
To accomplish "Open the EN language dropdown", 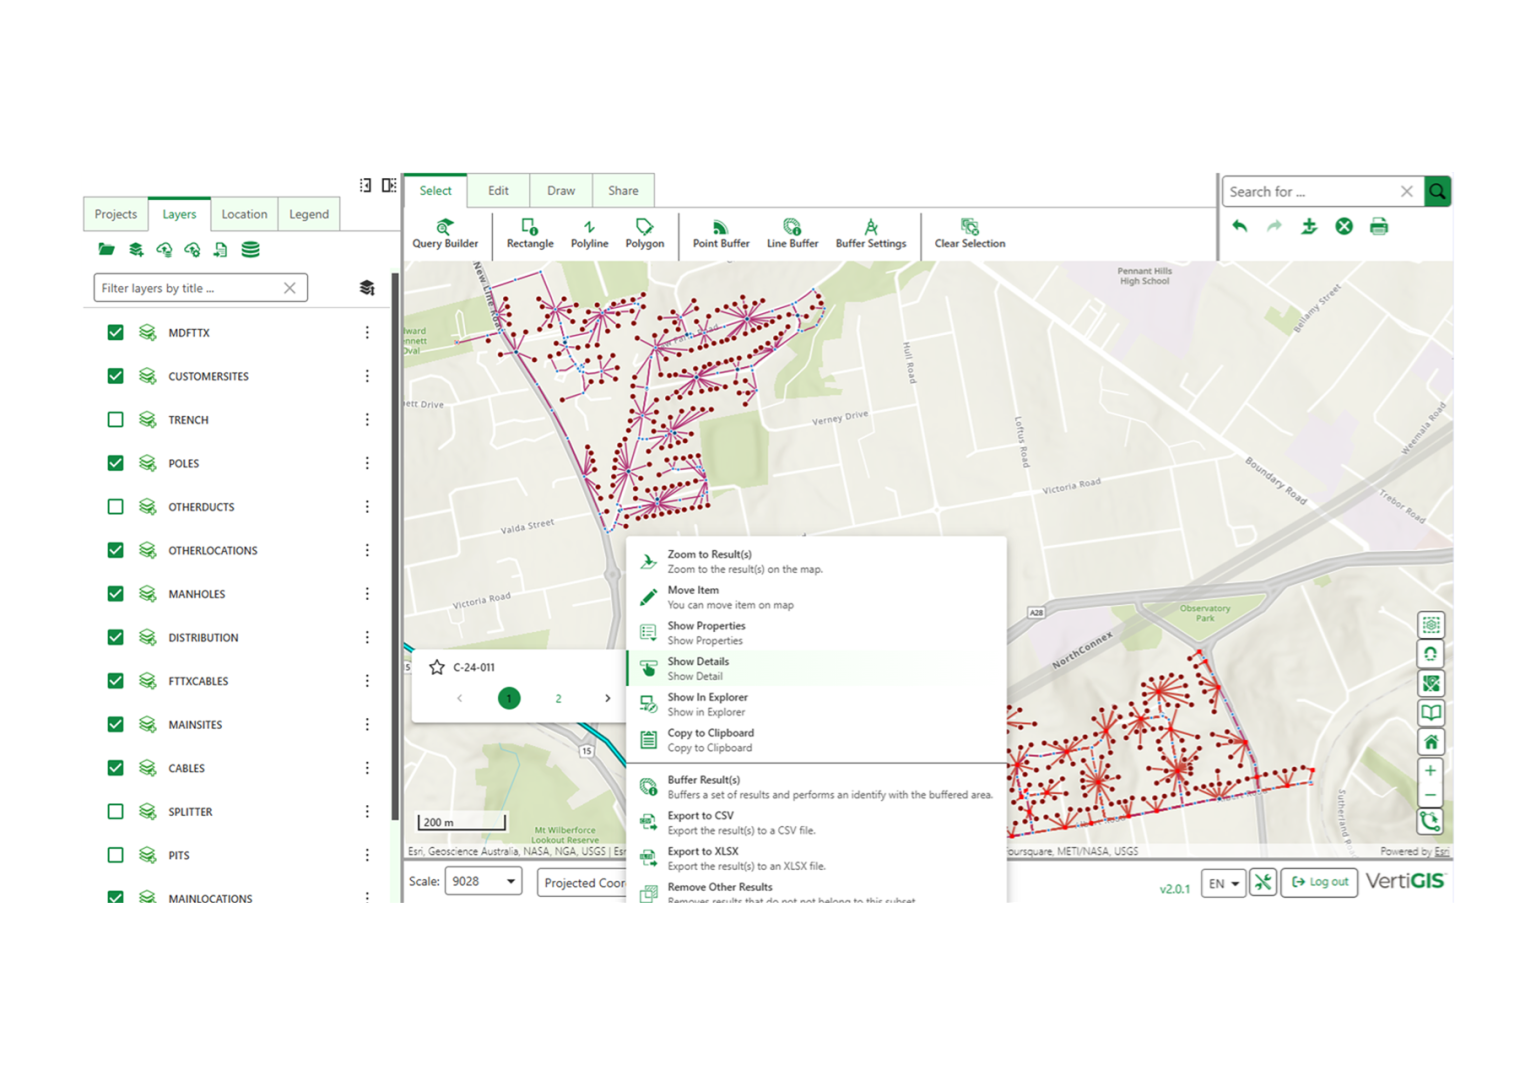I will [x=1223, y=883].
